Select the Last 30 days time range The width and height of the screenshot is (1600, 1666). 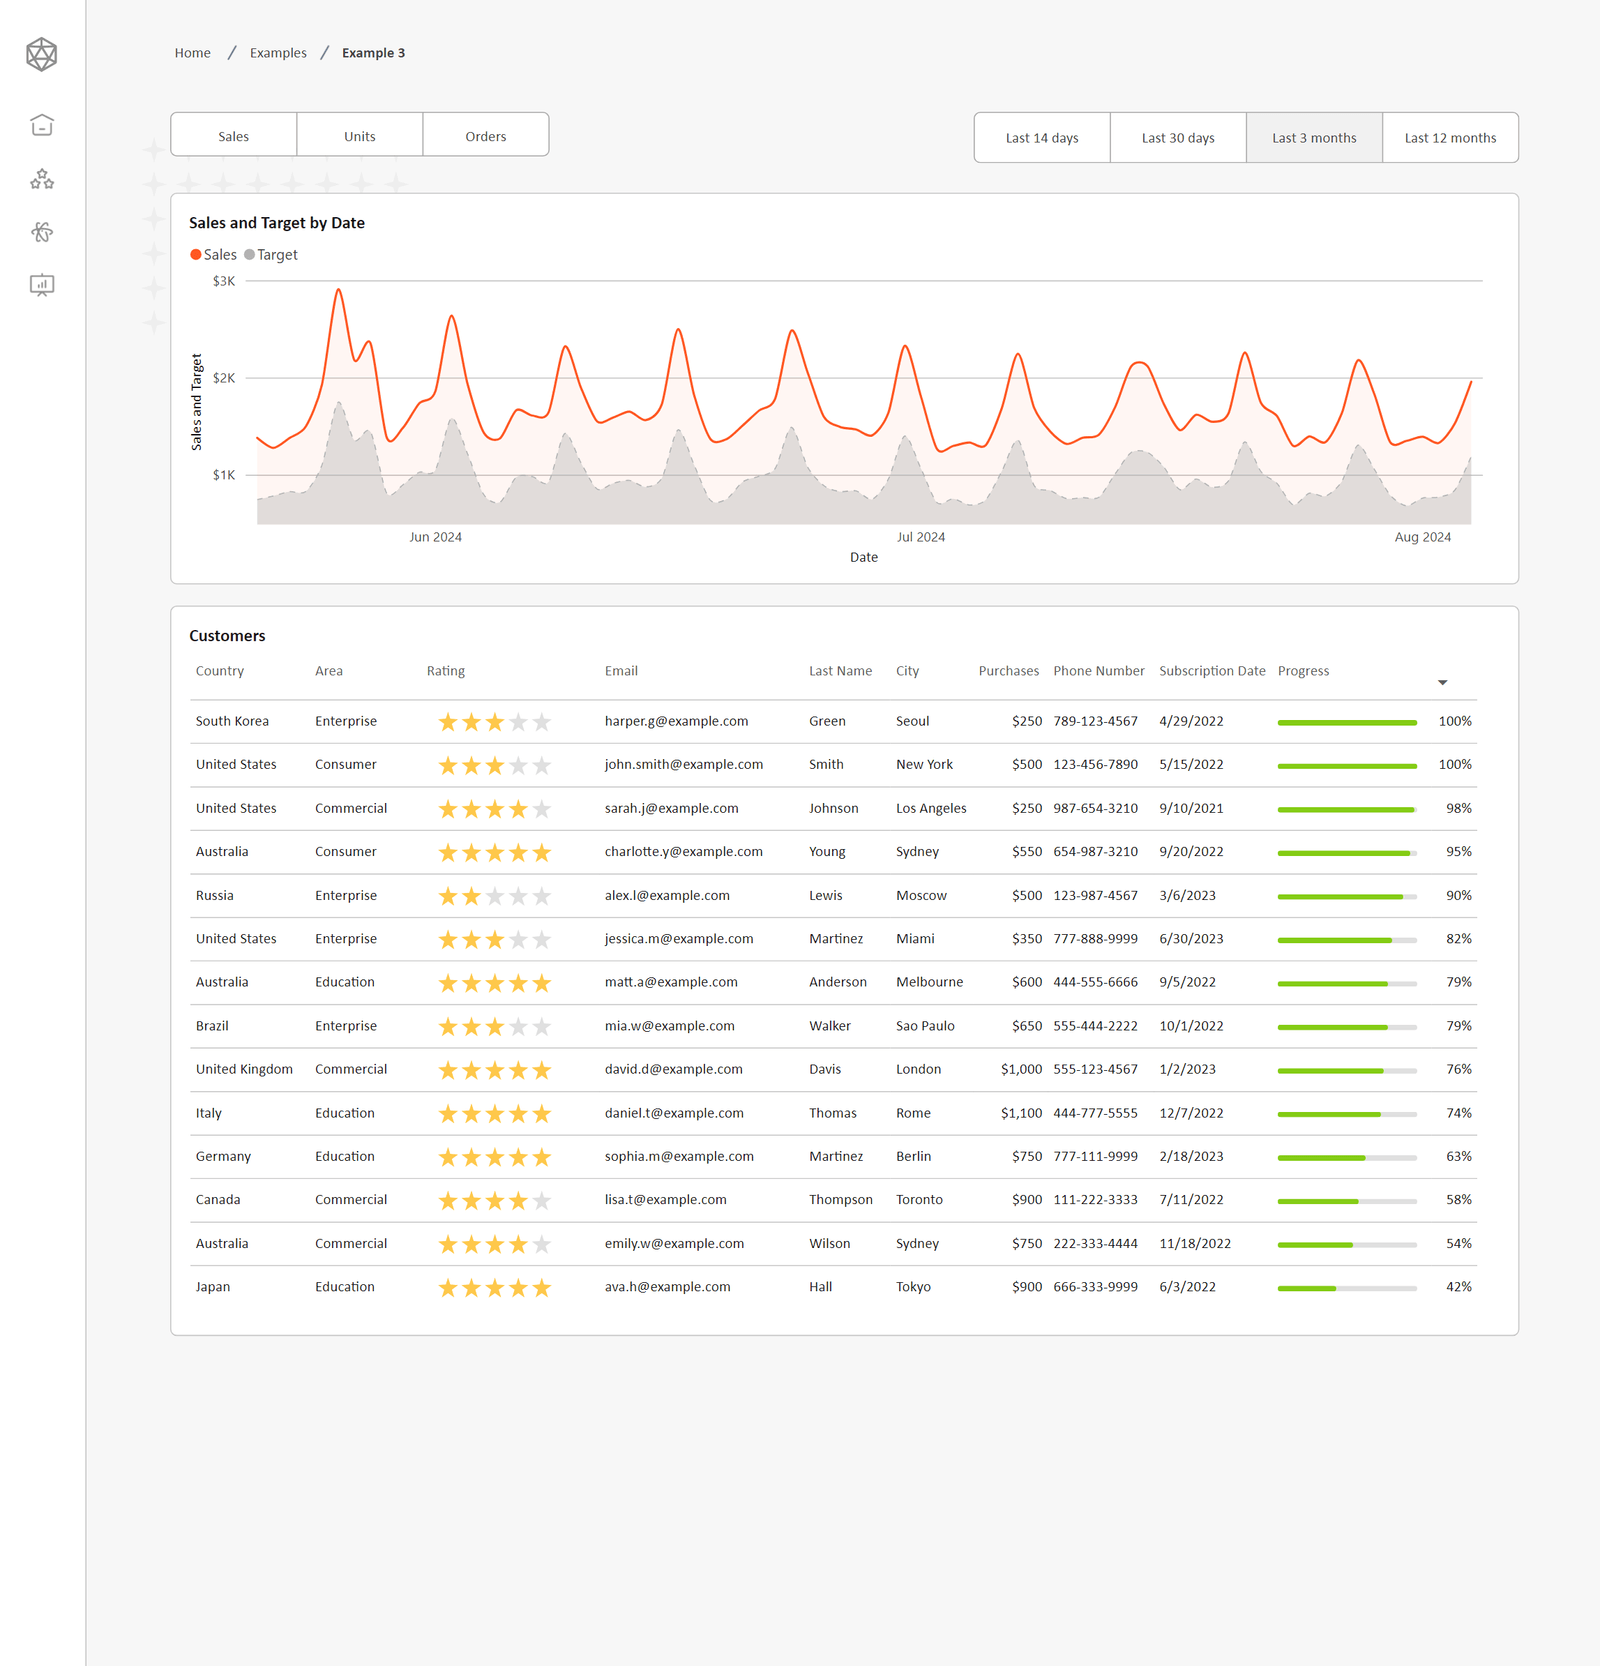pyautogui.click(x=1177, y=137)
